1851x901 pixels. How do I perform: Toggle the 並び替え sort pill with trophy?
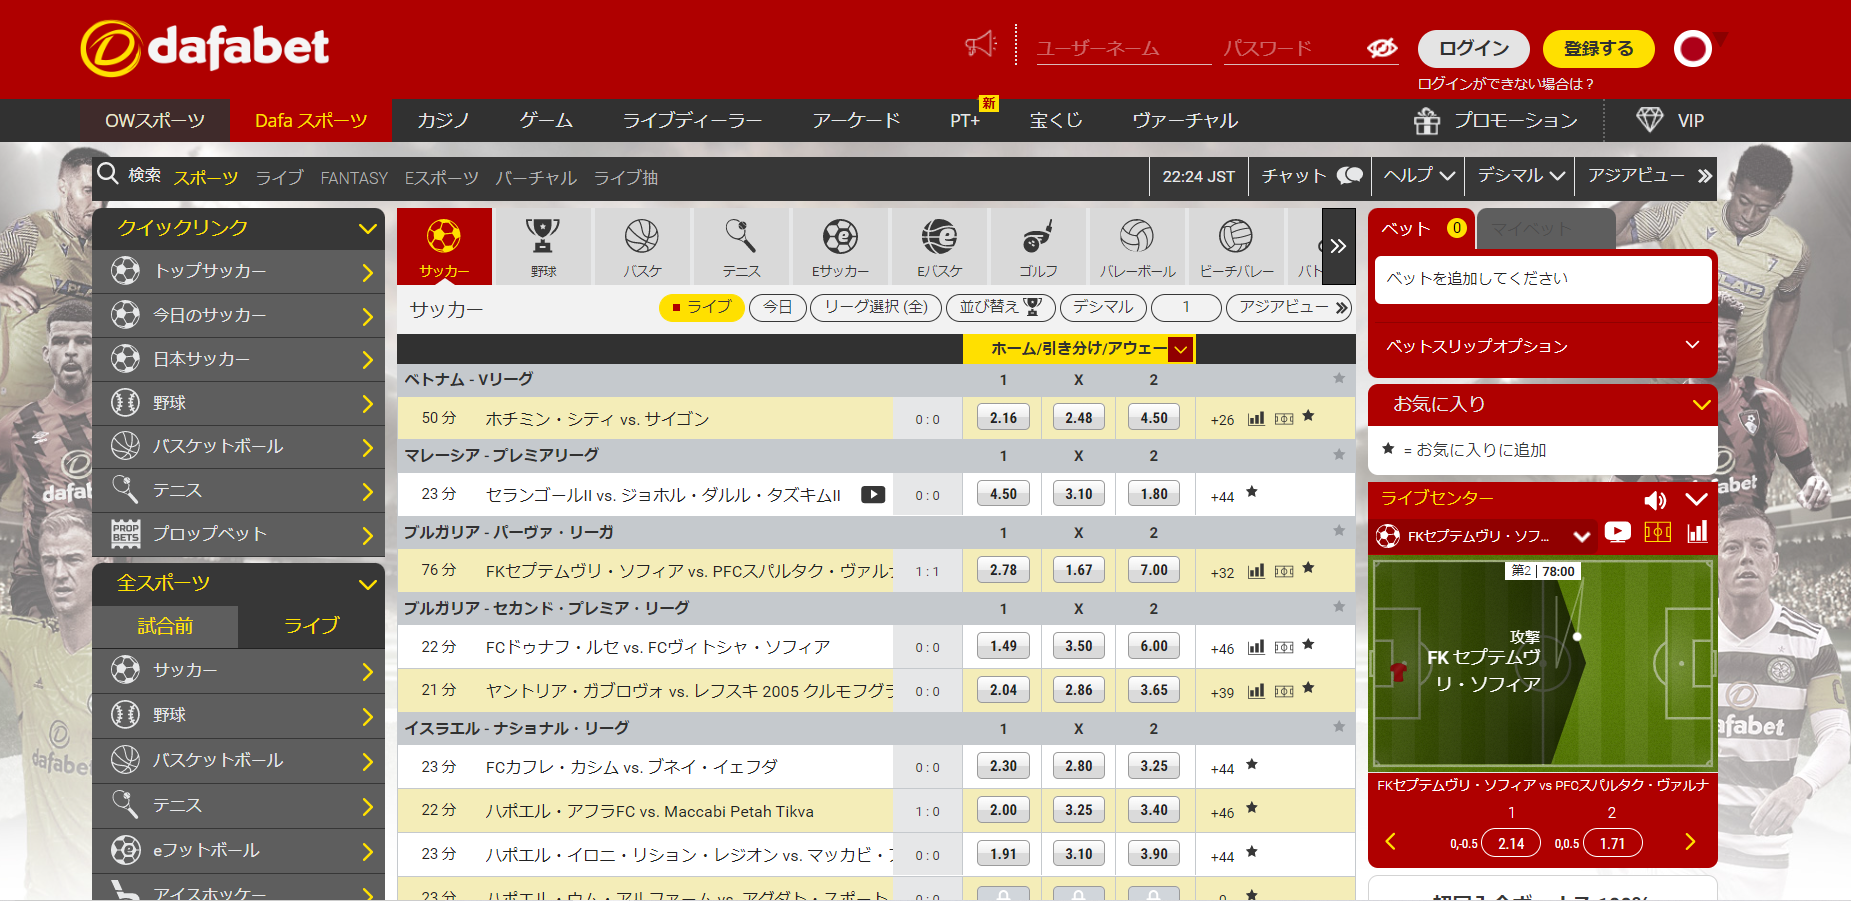[x=1000, y=307]
